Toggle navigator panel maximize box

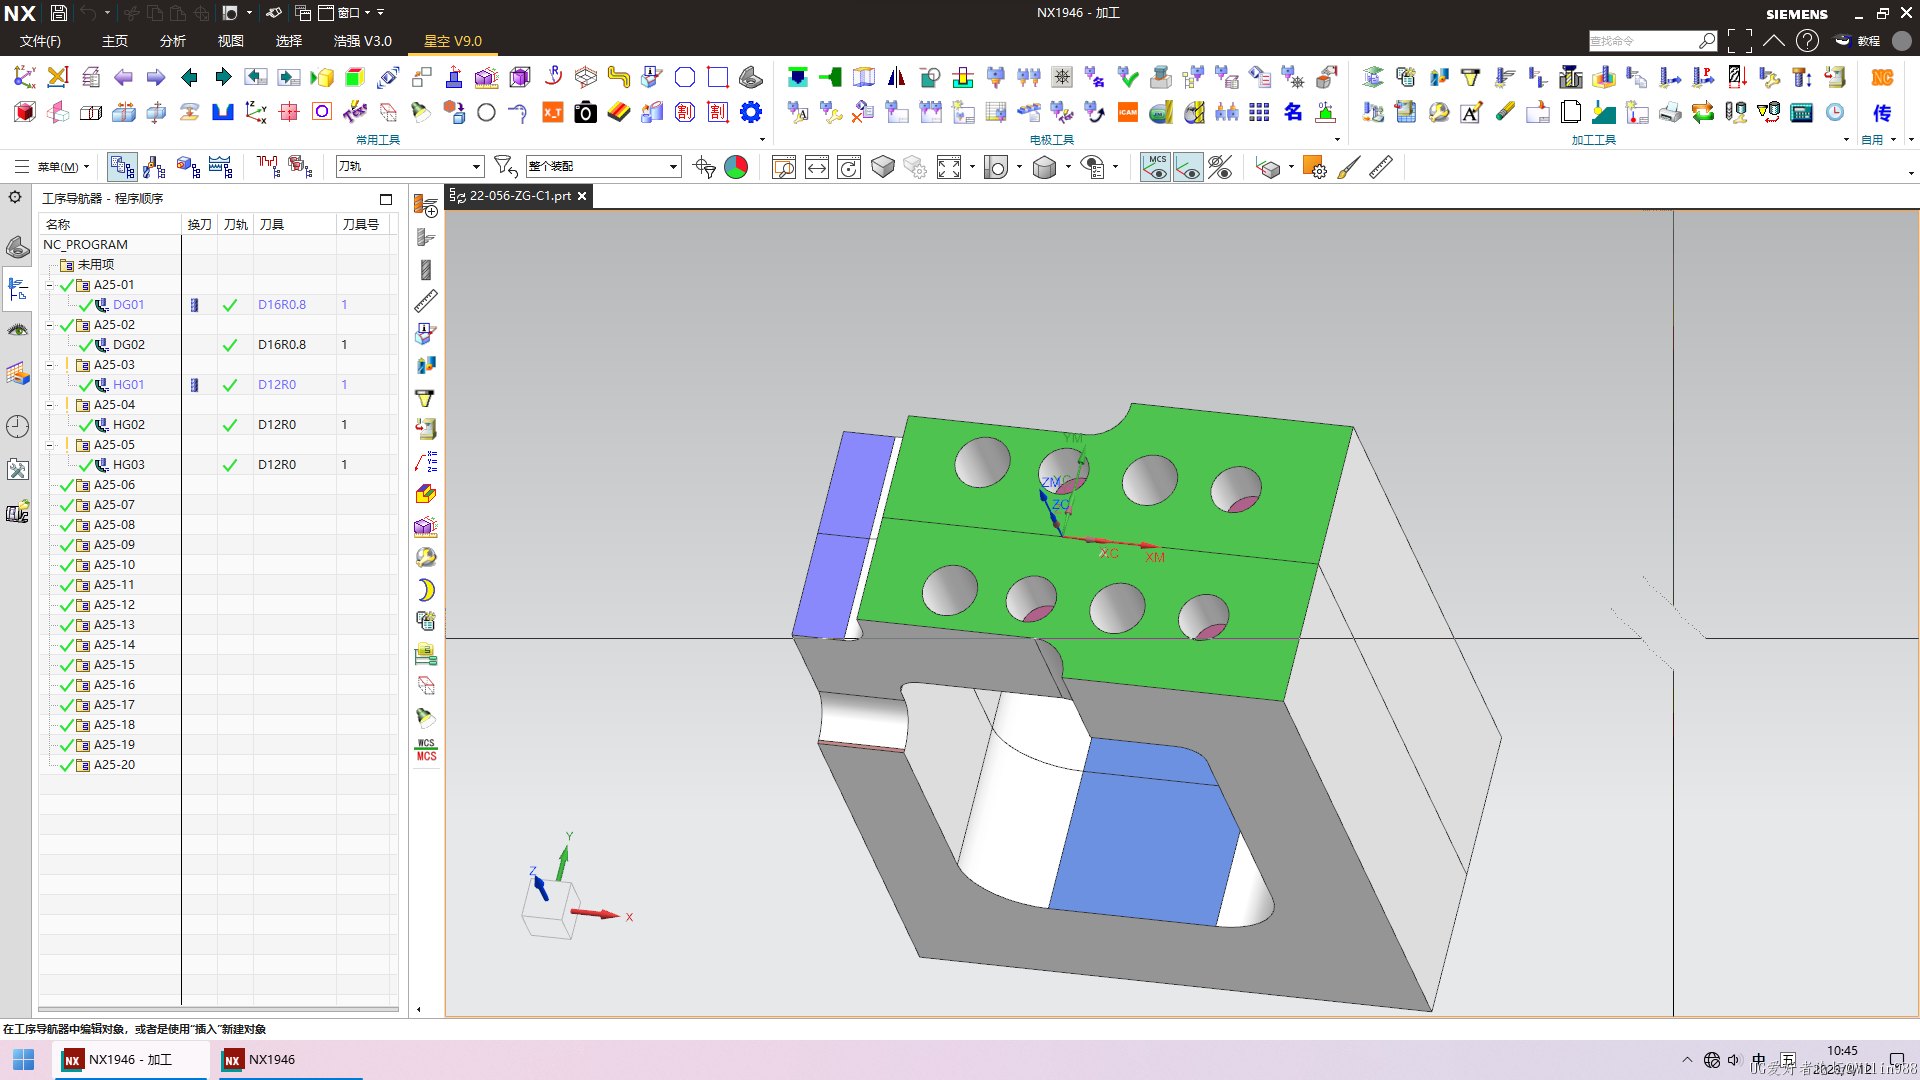386,199
